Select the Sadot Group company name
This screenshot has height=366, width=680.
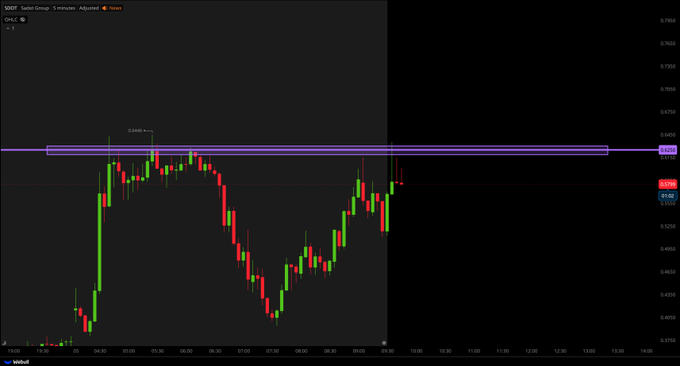coord(35,8)
